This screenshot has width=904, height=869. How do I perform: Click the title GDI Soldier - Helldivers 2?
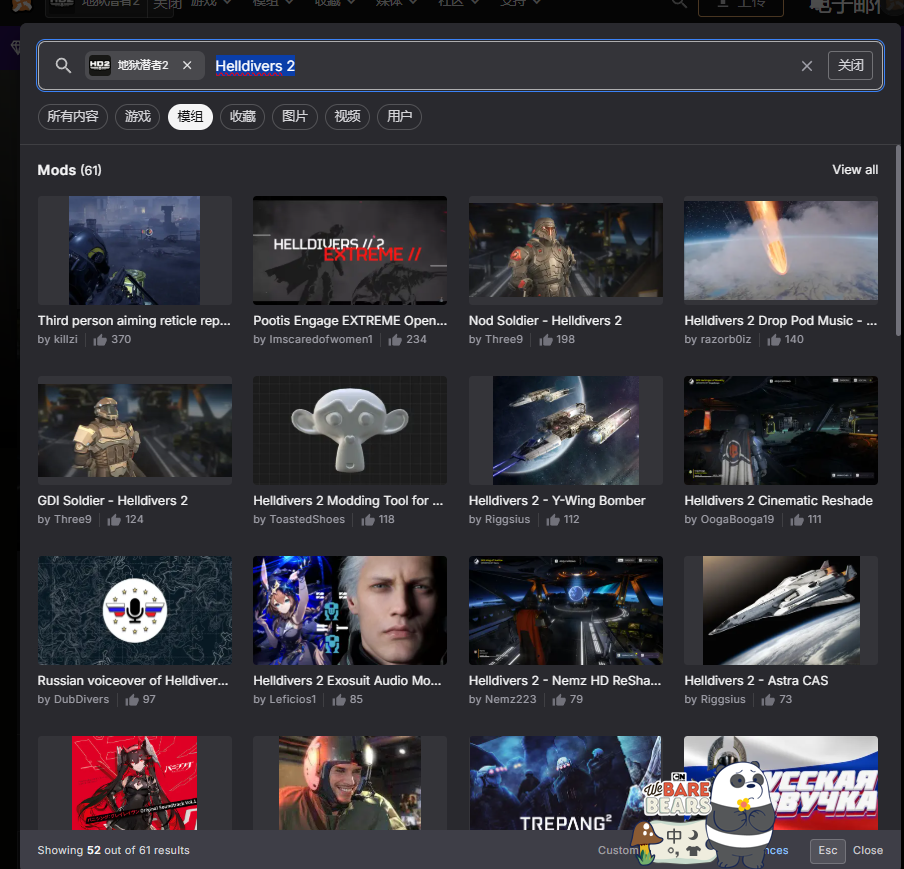(x=112, y=501)
